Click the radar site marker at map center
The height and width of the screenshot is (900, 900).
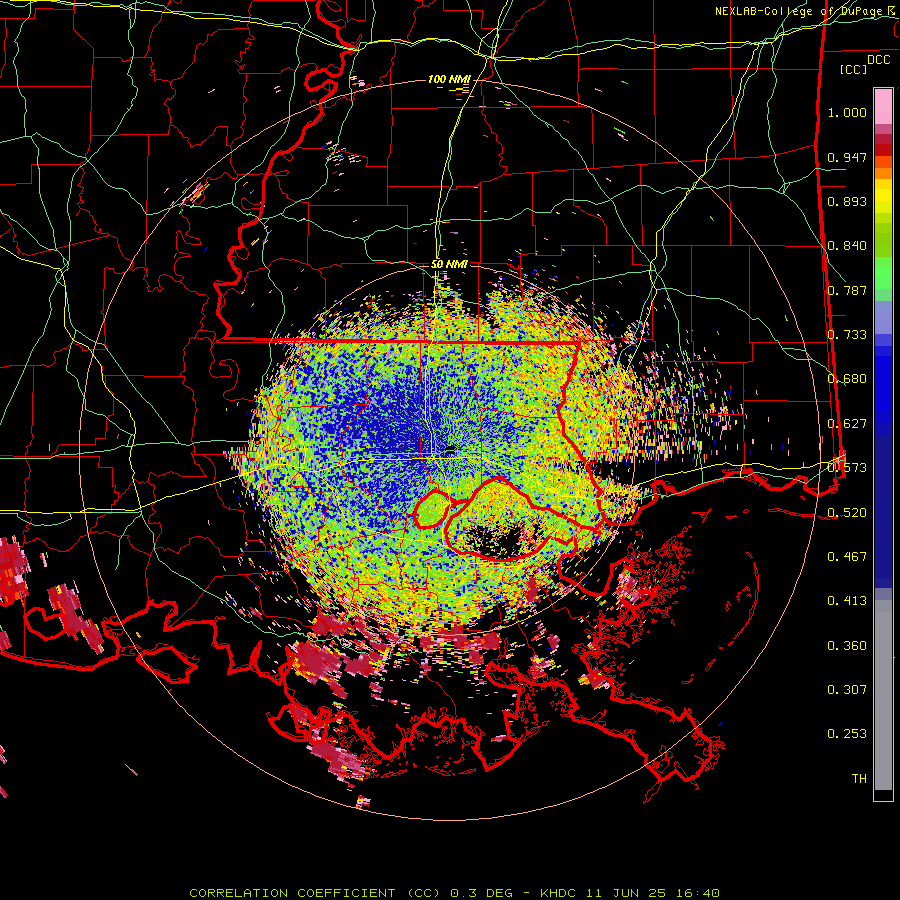click(451, 450)
